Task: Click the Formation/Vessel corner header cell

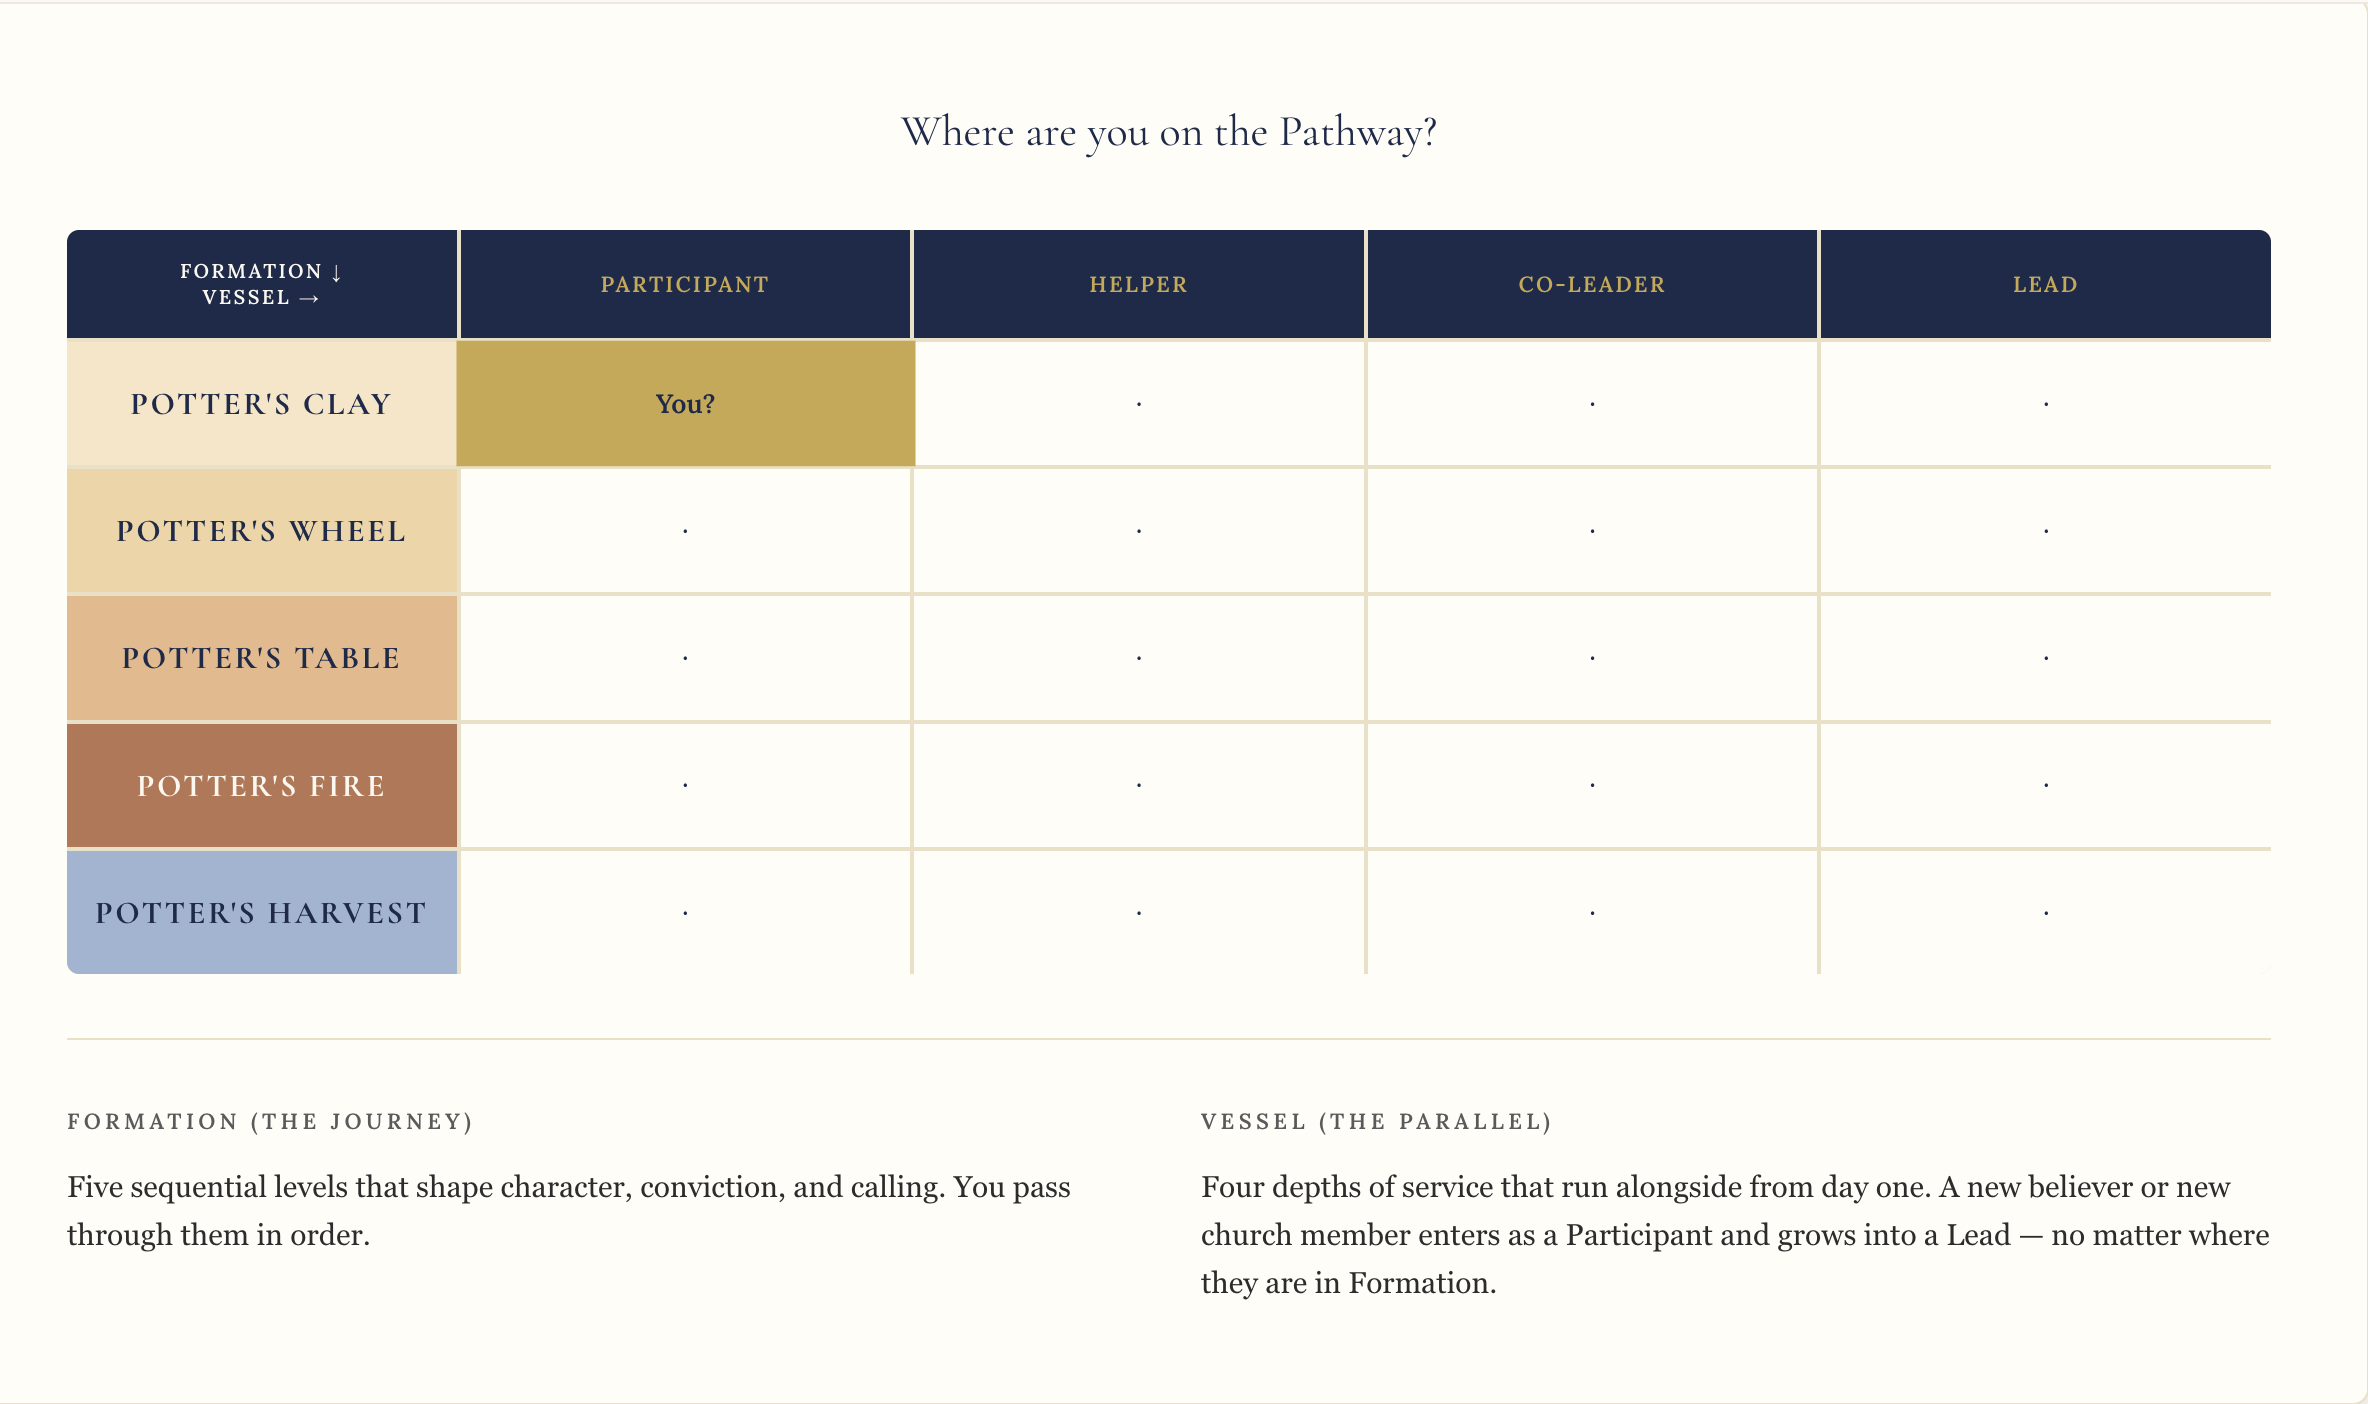Action: (262, 284)
